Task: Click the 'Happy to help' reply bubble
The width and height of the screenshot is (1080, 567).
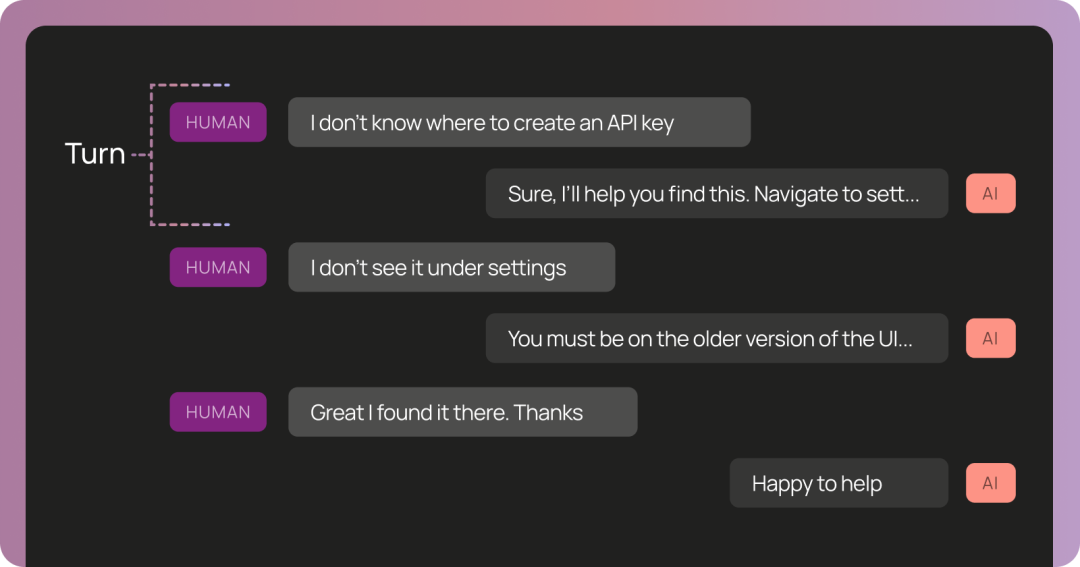Action: (x=839, y=483)
